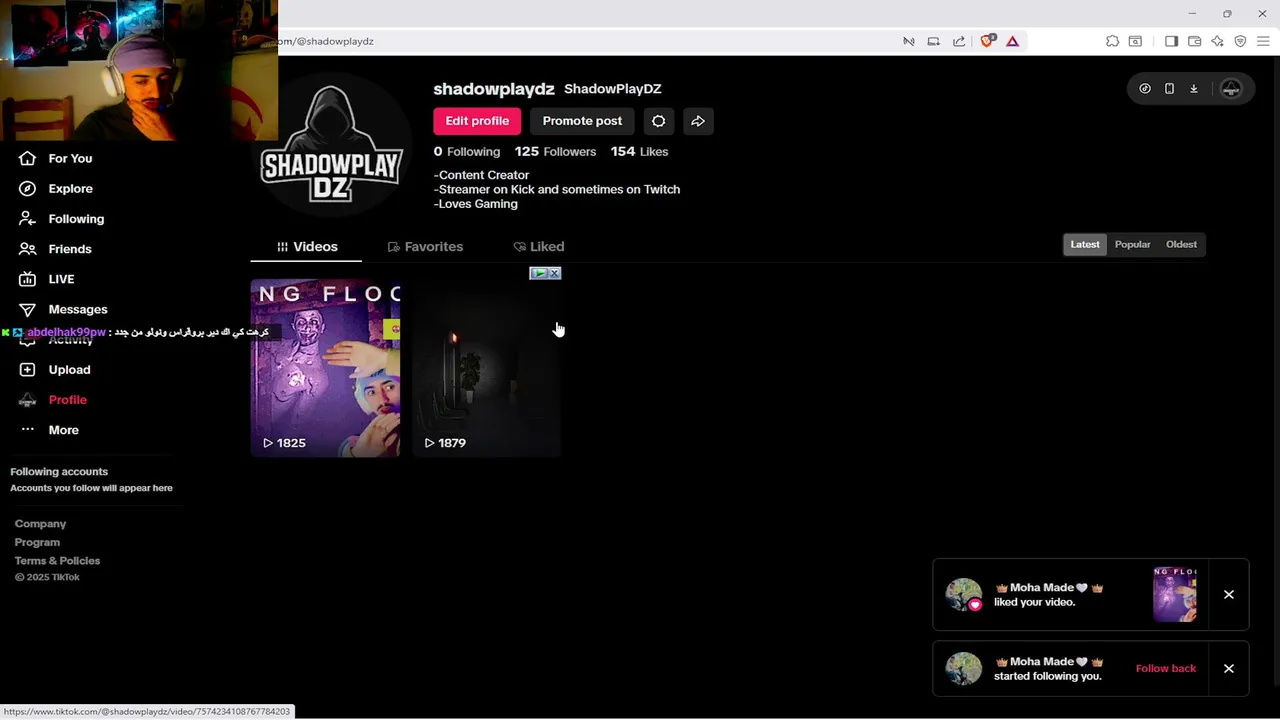Viewport: 1280px width, 720px height.
Task: Open the Brave Wallet icon
Action: pyautogui.click(x=1194, y=41)
